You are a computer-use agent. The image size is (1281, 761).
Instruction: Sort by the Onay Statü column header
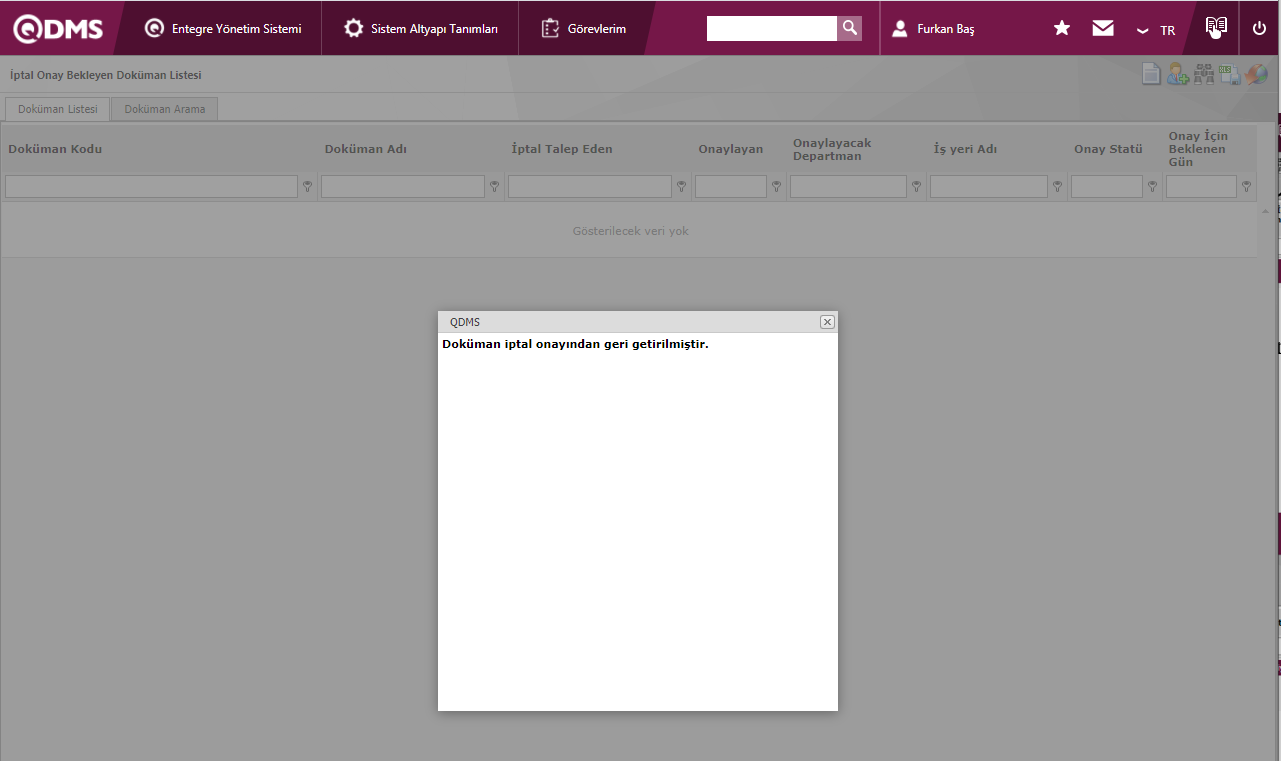(1108, 149)
